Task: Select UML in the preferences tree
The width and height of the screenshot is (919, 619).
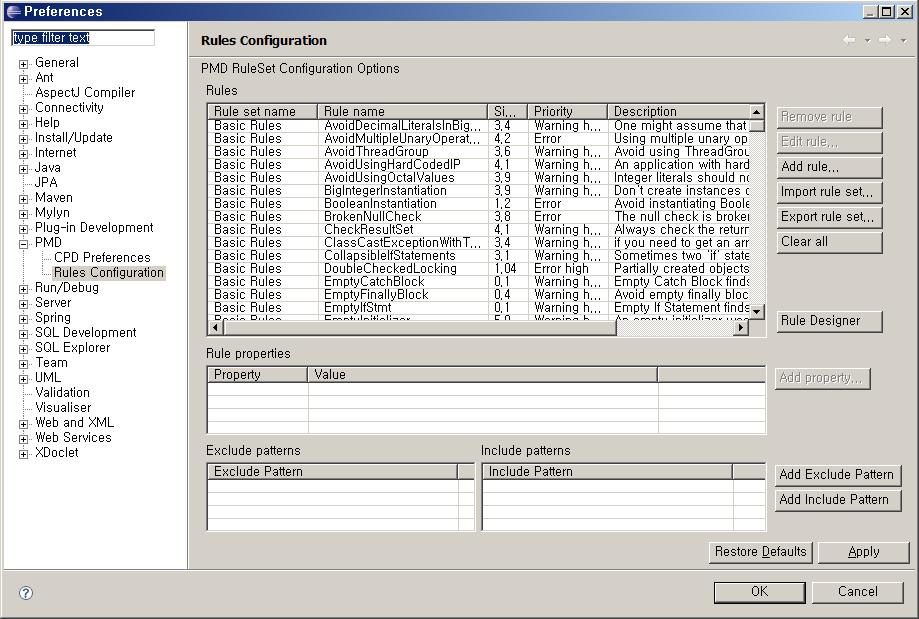Action: click(47, 377)
